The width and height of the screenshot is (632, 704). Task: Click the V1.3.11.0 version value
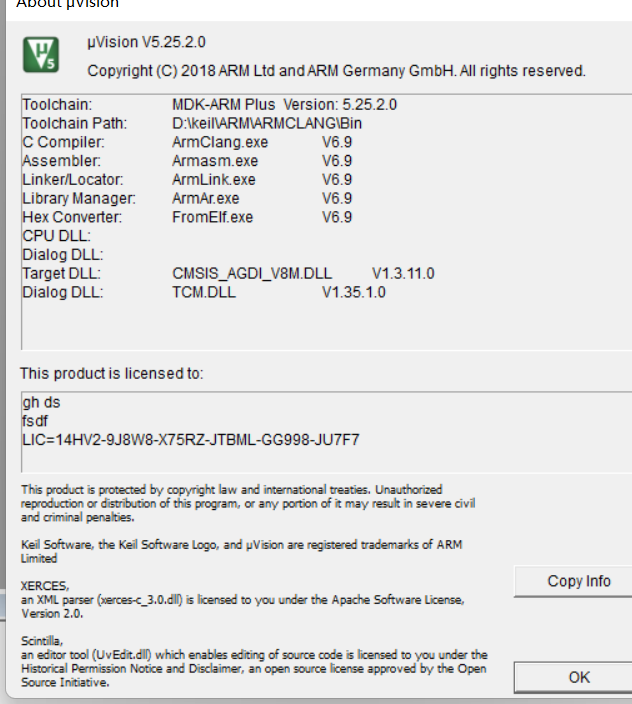tap(403, 273)
